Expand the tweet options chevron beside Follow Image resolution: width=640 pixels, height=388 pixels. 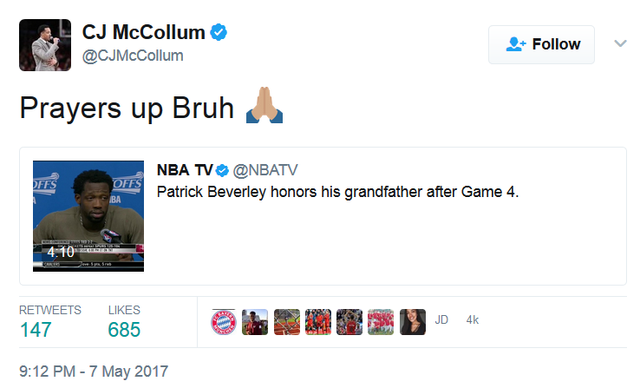pos(620,43)
